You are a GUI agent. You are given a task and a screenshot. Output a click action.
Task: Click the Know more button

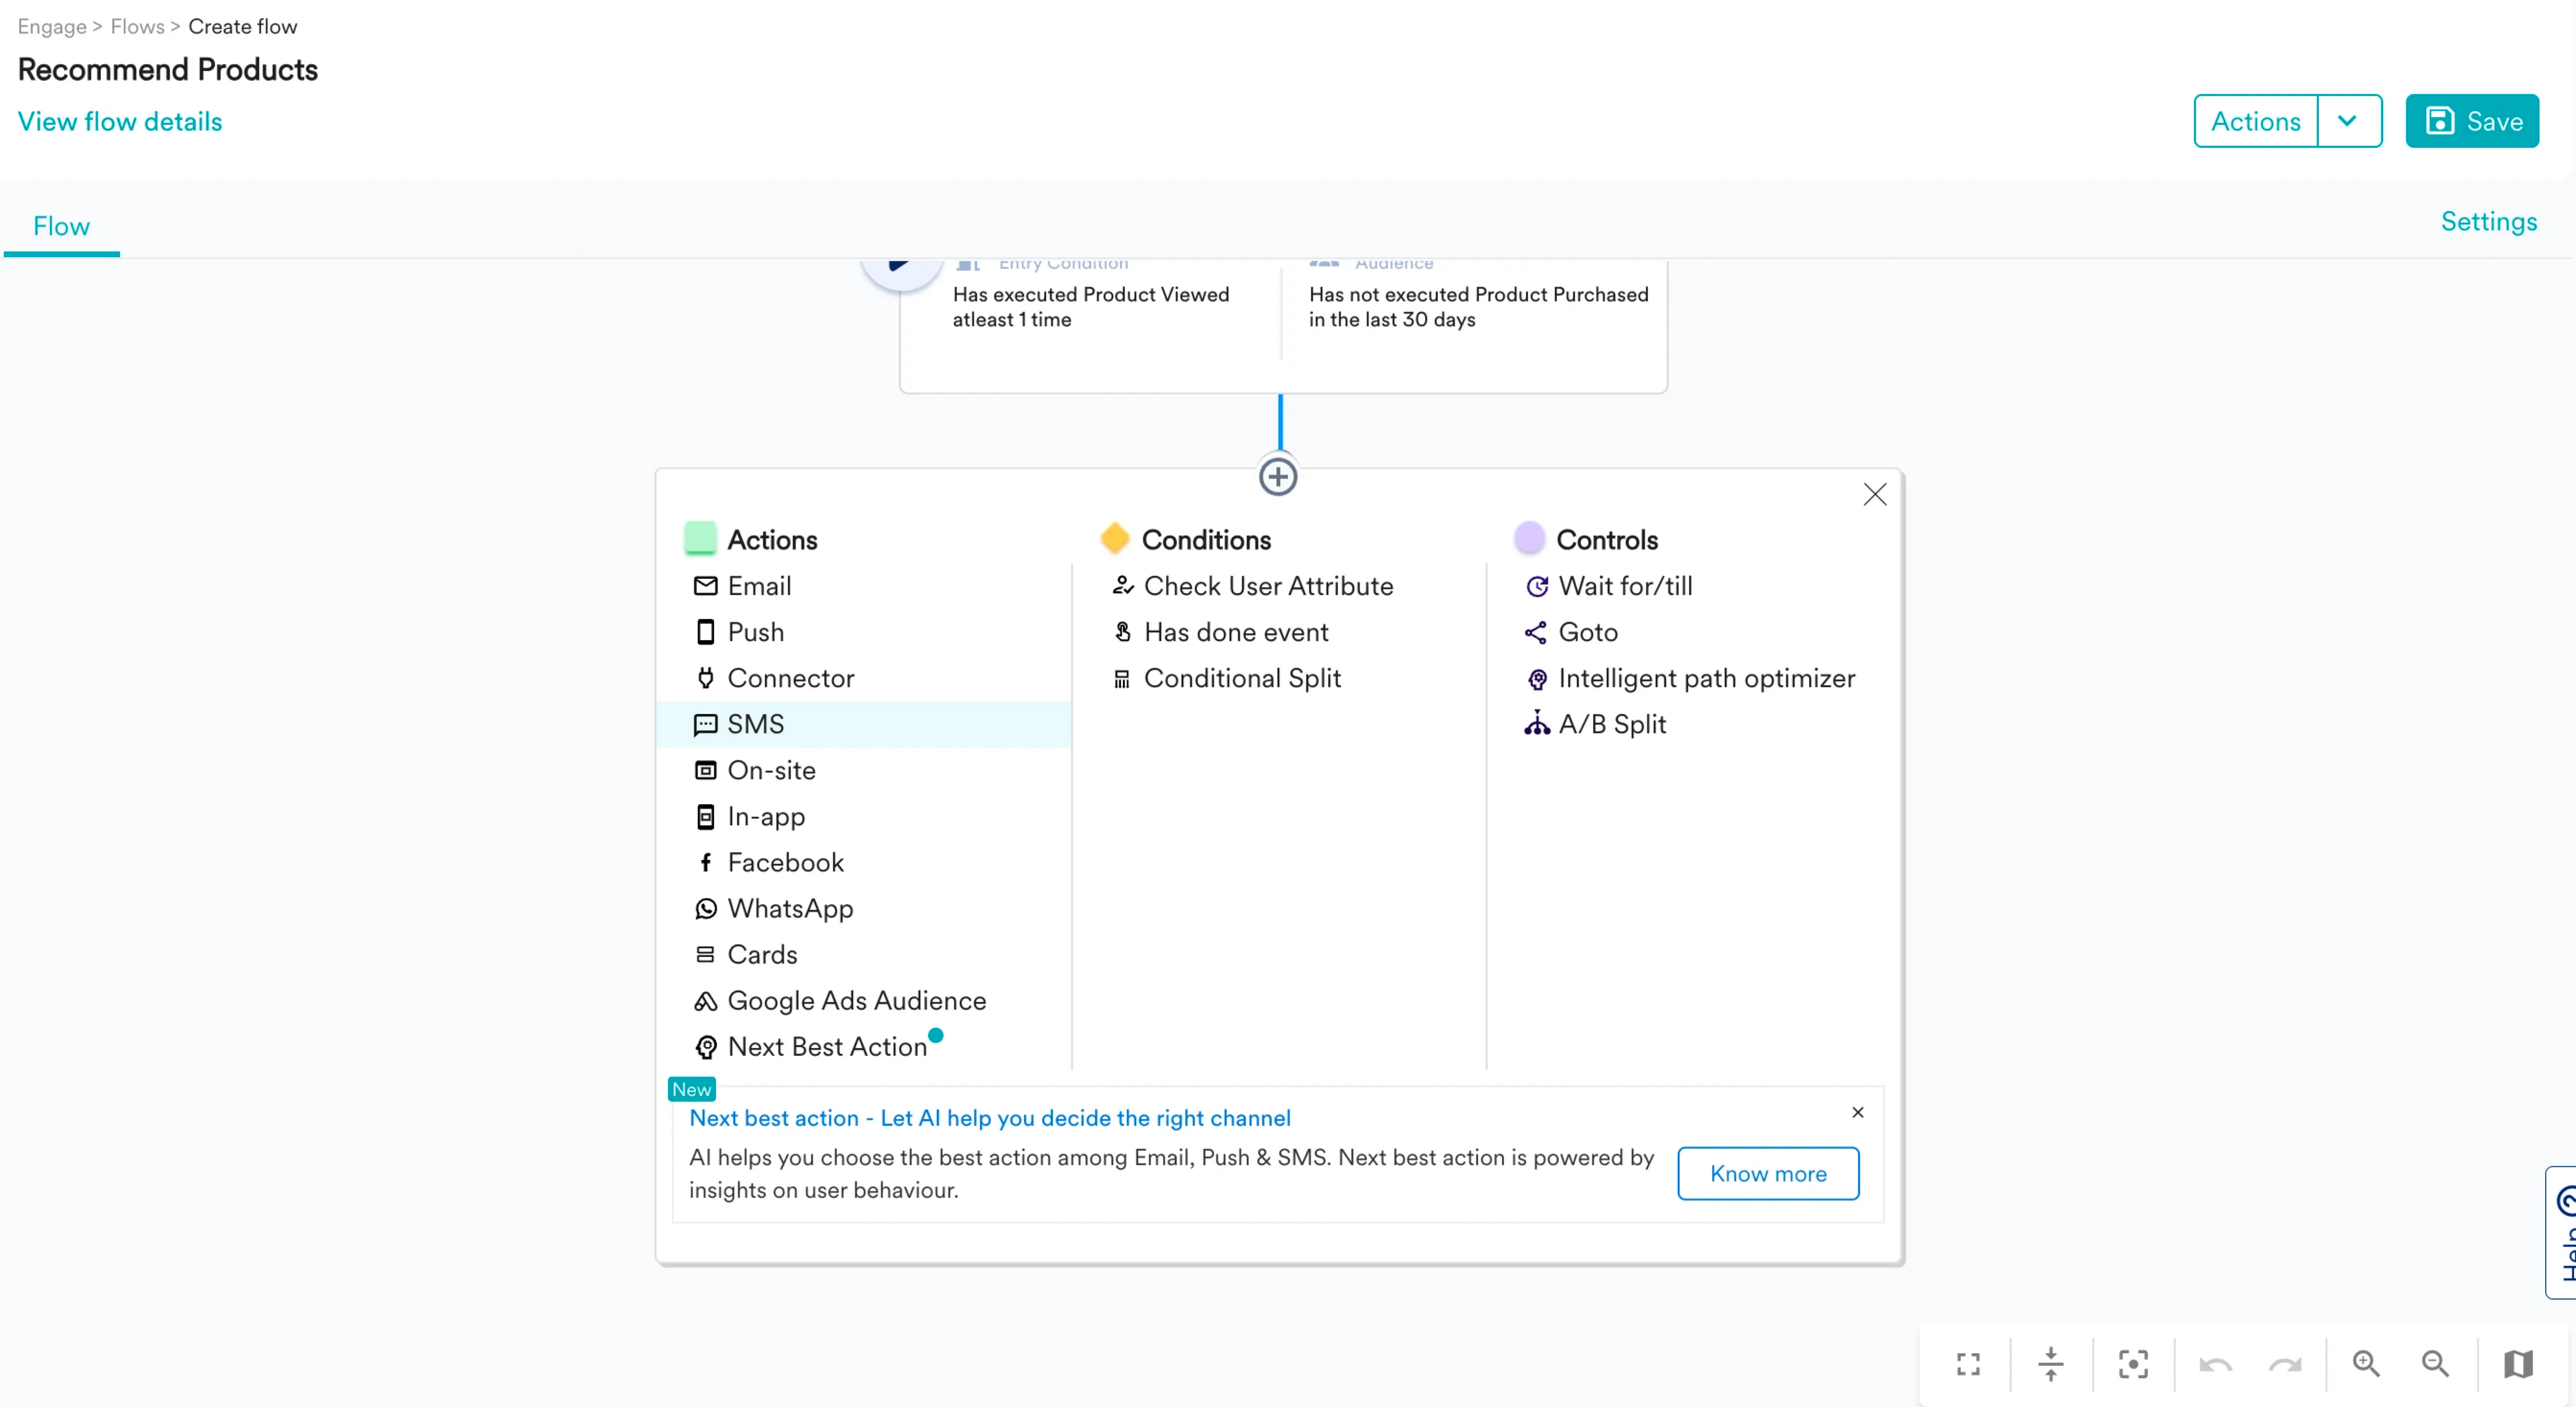pyautogui.click(x=1767, y=1173)
